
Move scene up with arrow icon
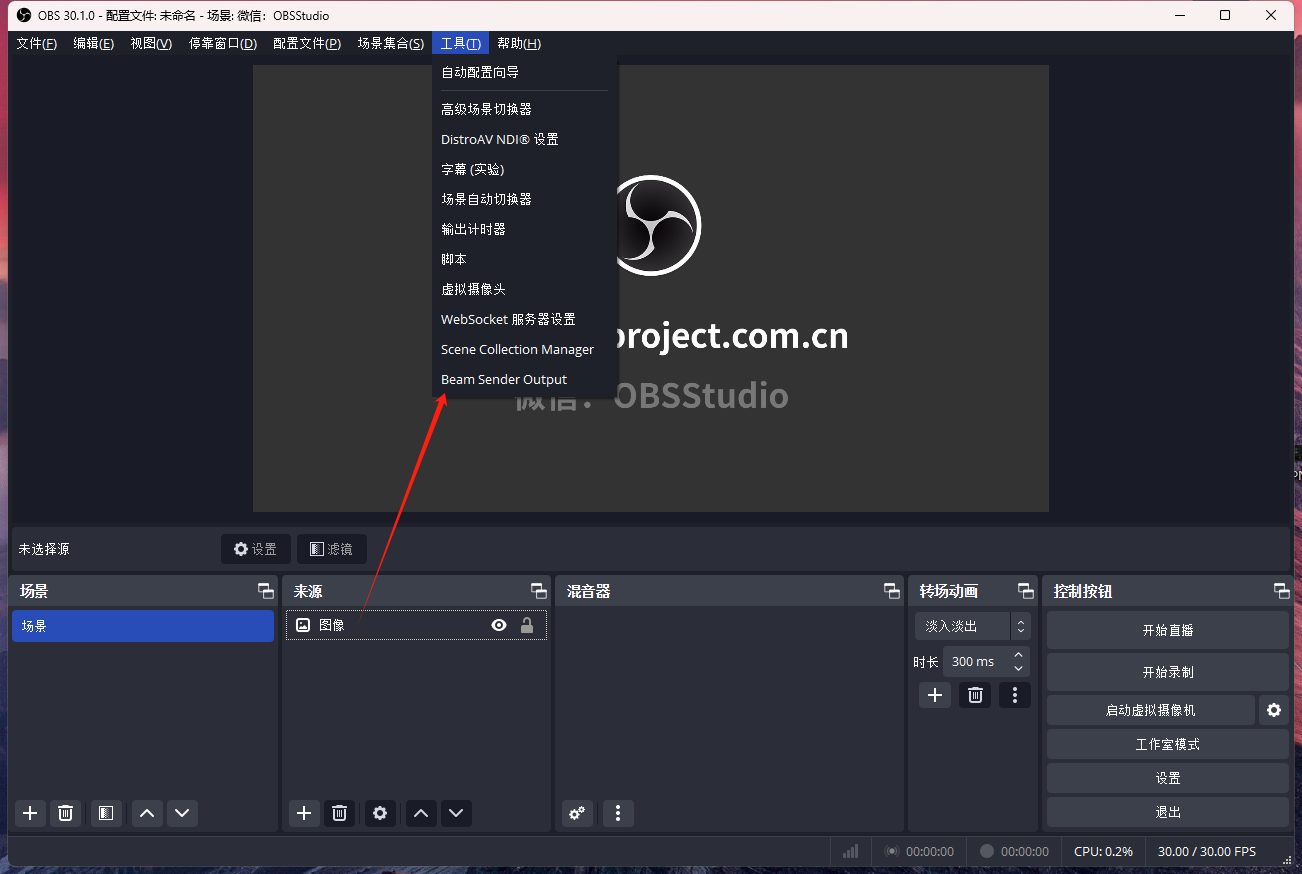tap(147, 813)
